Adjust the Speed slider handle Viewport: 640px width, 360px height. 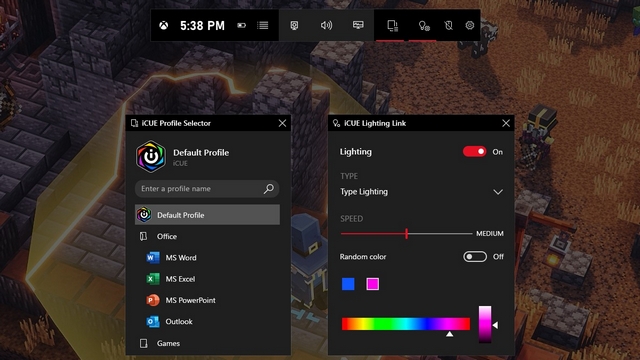(407, 233)
